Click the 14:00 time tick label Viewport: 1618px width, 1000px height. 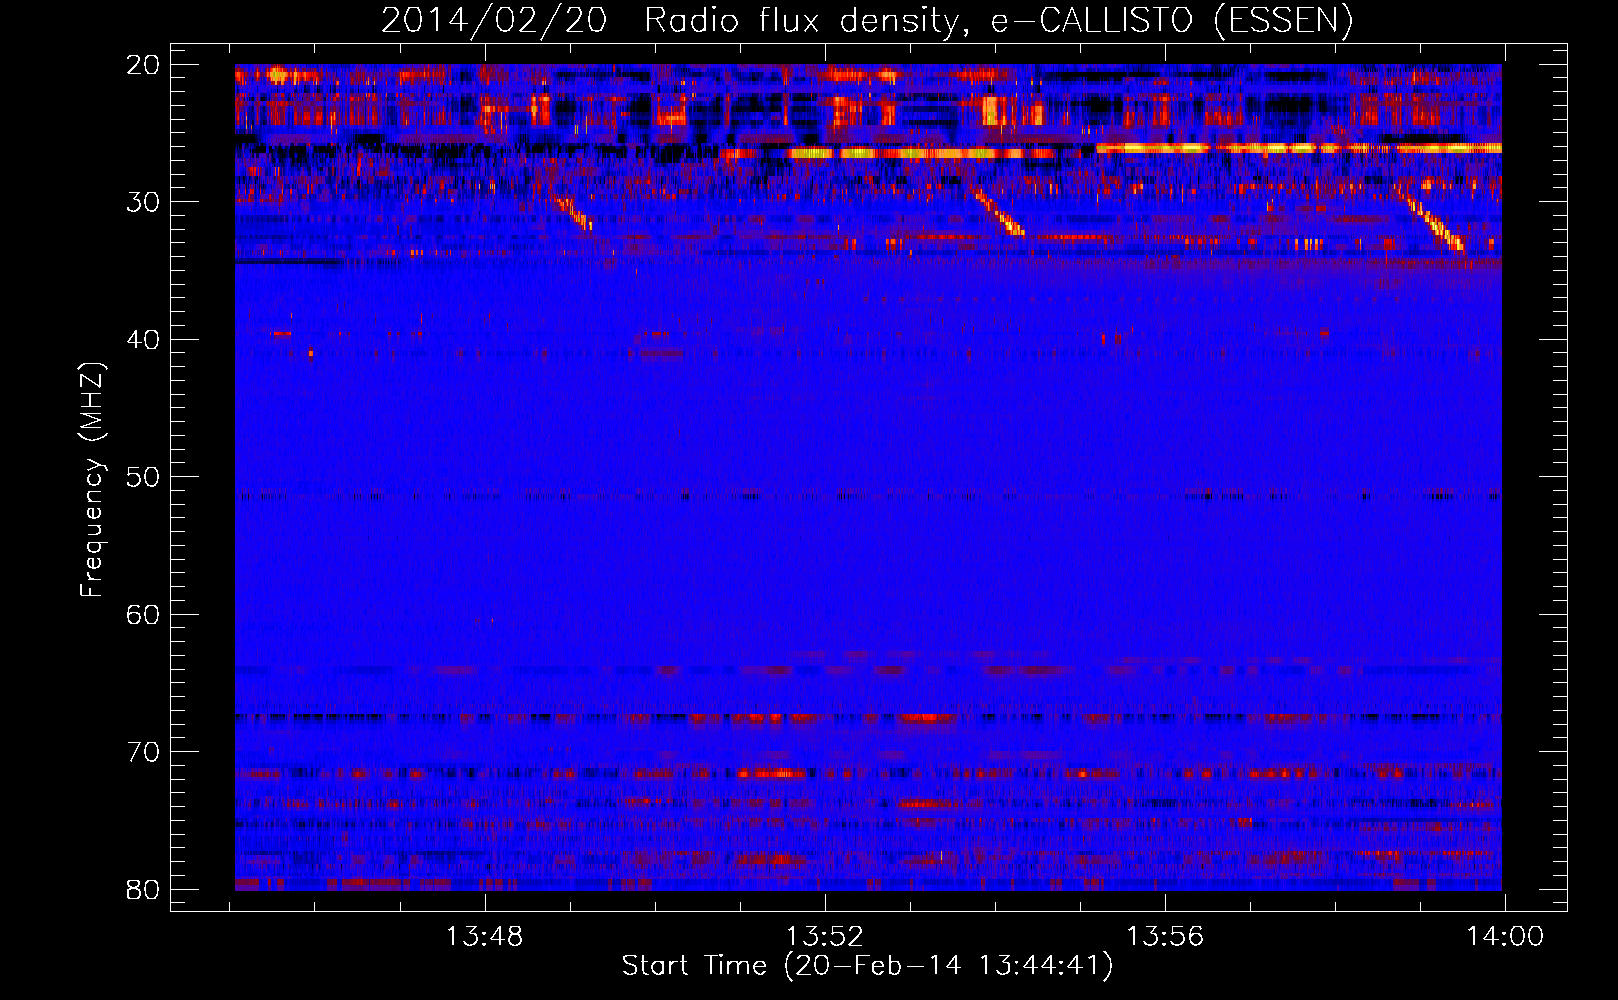pos(1505,937)
